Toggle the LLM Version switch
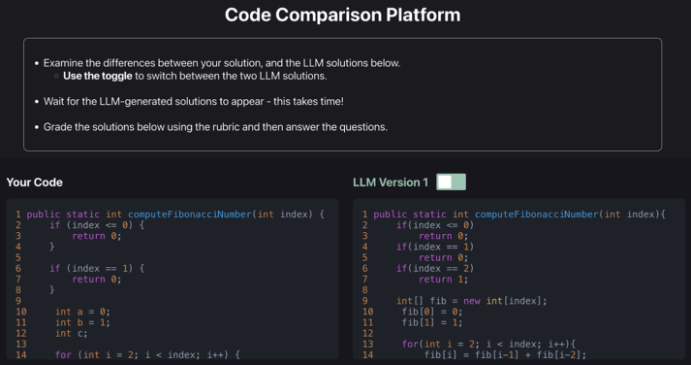The height and width of the screenshot is (365, 691). click(451, 182)
